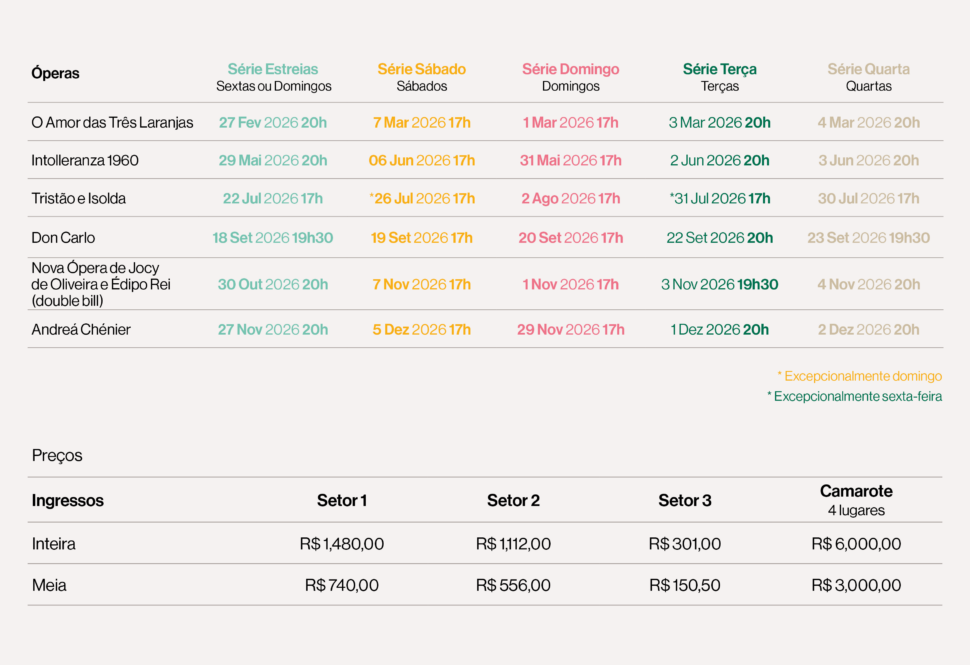Click the 27 Fev 2026 20h premiere date
The image size is (970, 665).
(x=273, y=123)
